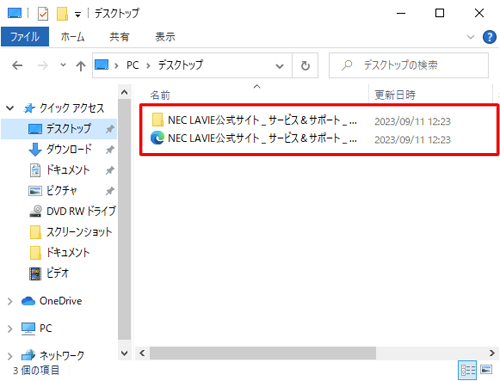Expand the ネットワーク tree node
500x381 pixels.
[10, 356]
